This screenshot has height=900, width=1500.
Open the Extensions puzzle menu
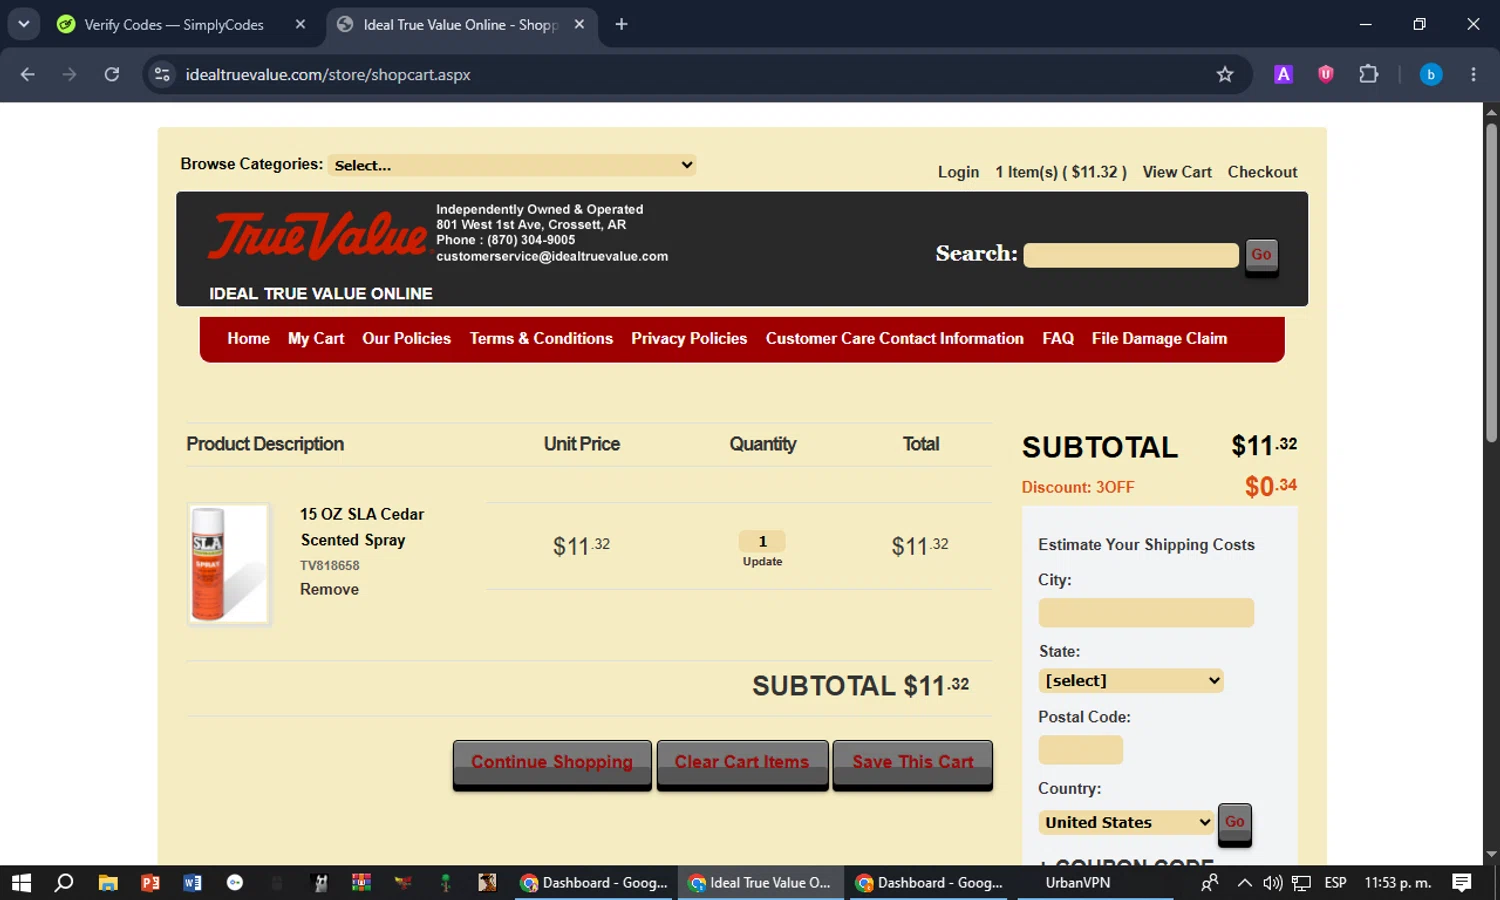(1368, 74)
